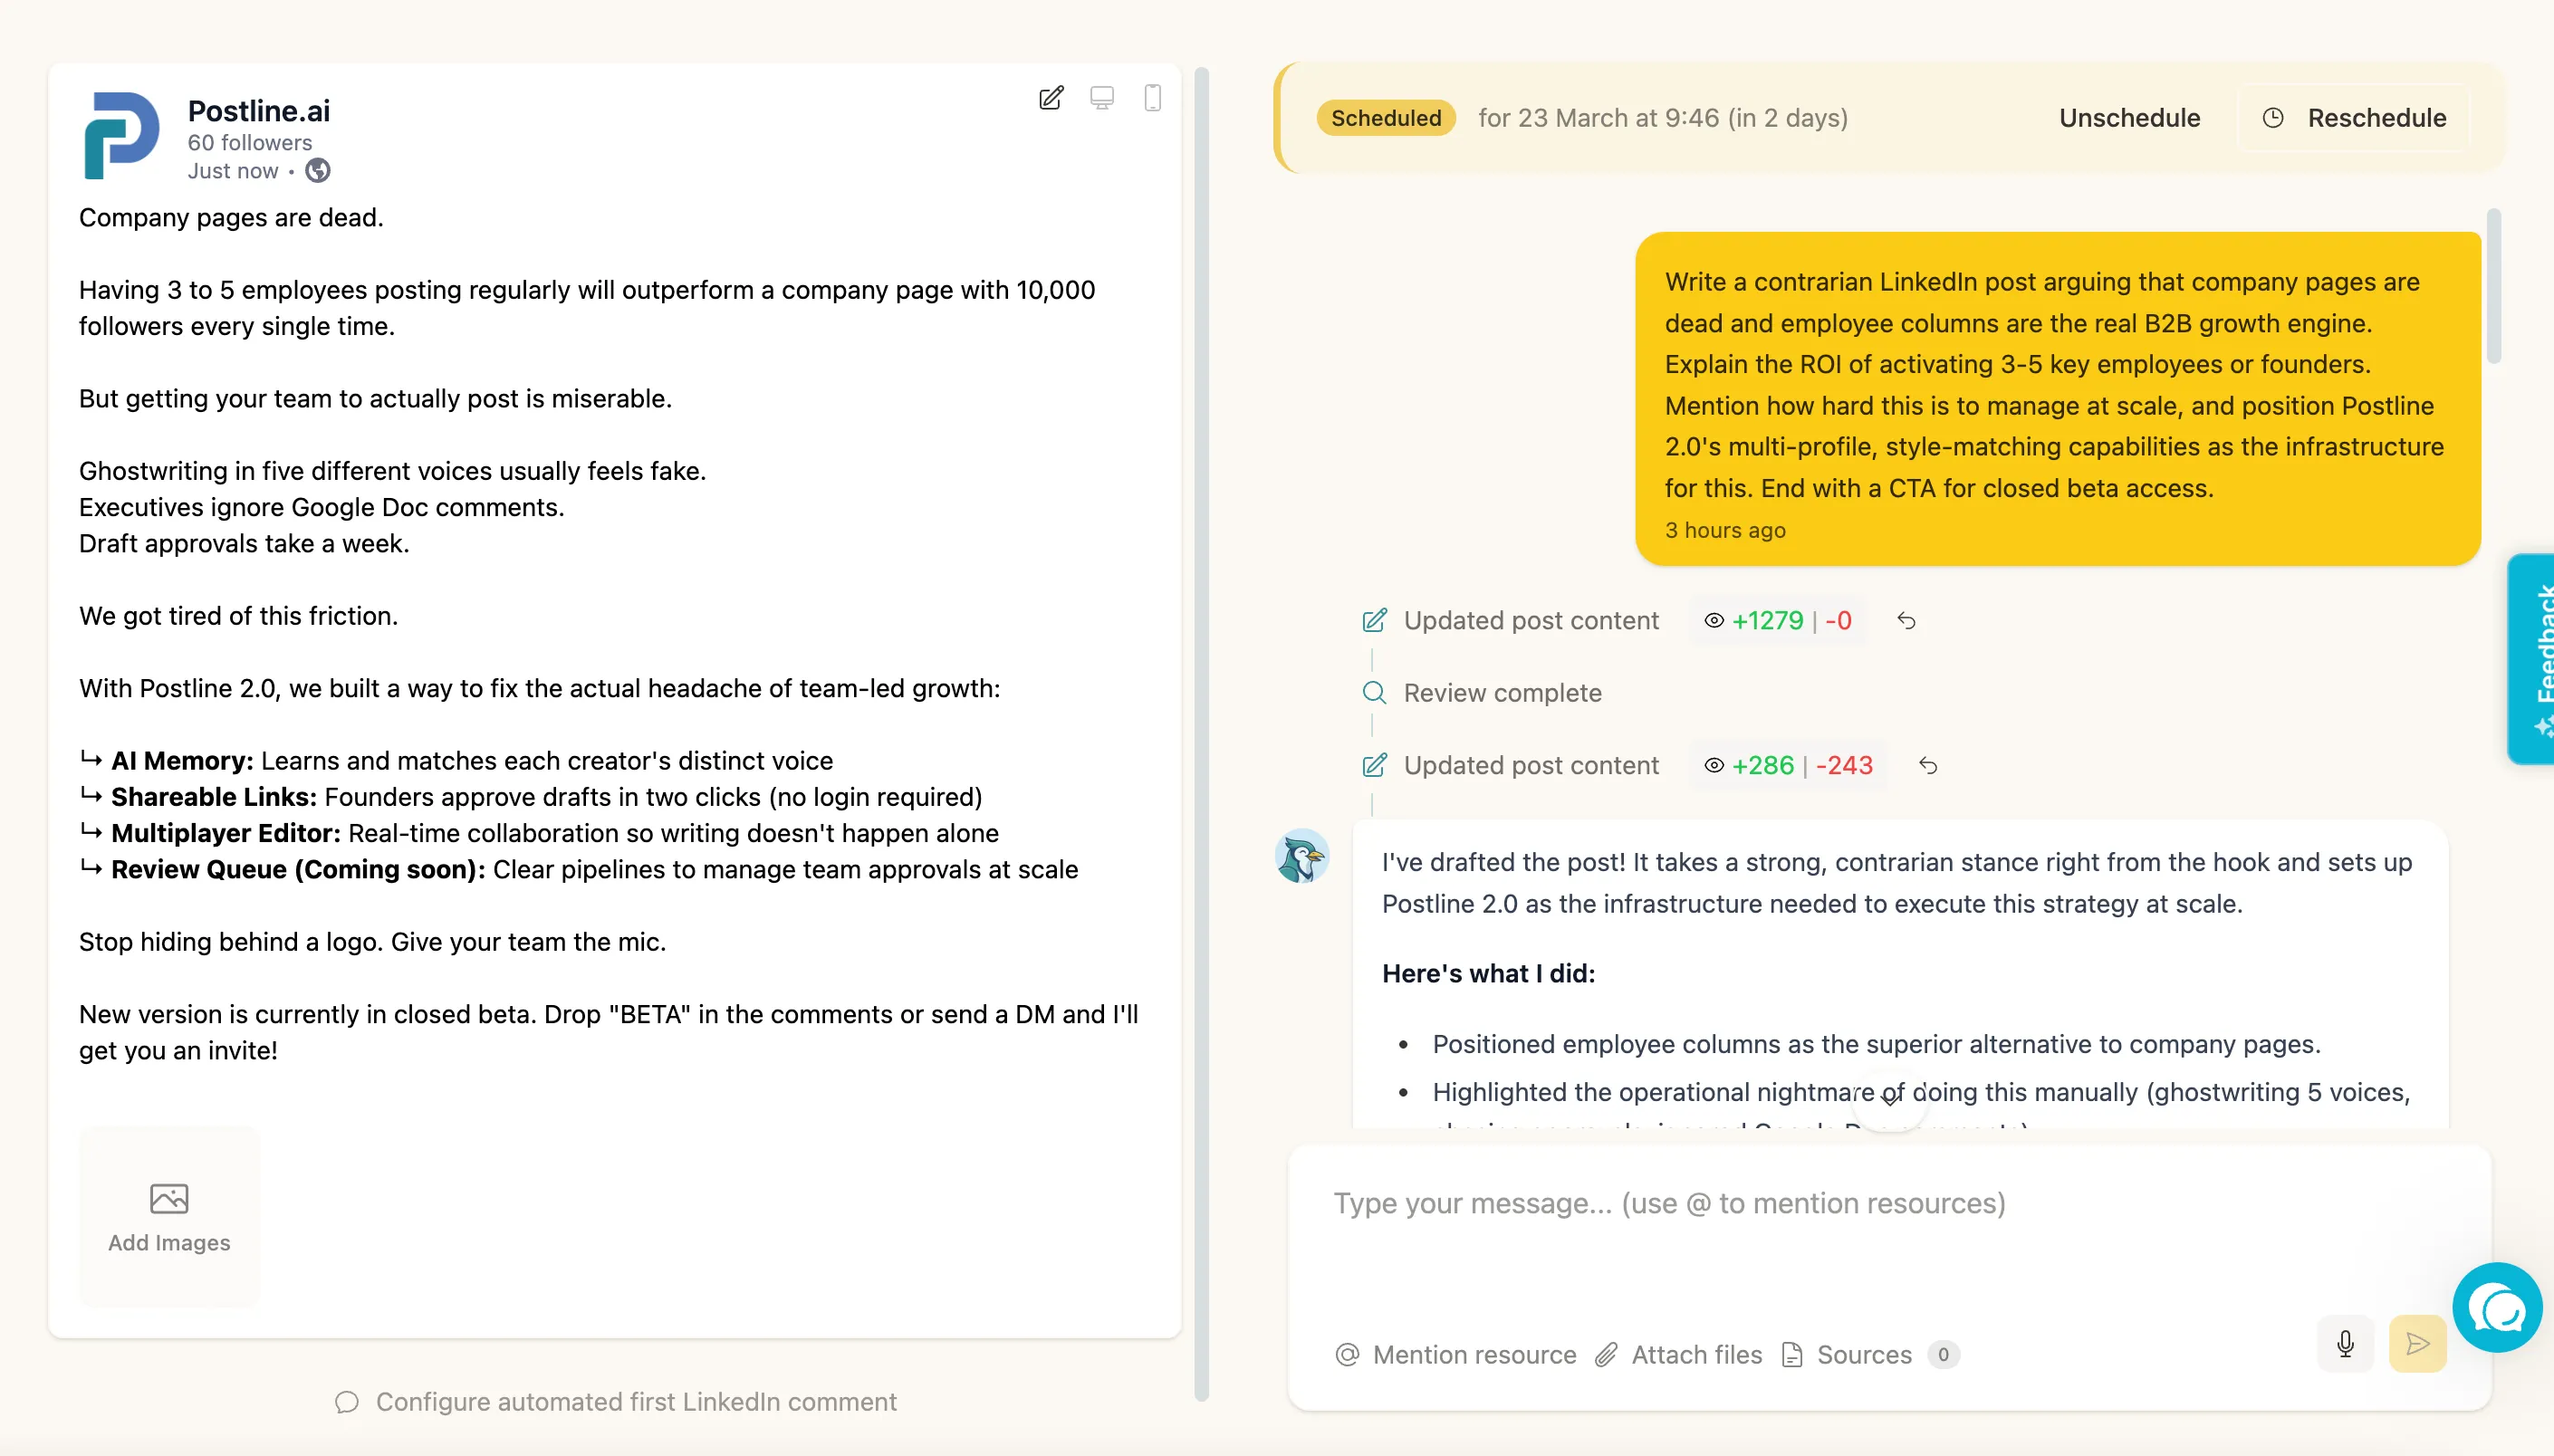Configure automated first LinkedIn comment
The width and height of the screenshot is (2554, 1456).
point(616,1402)
